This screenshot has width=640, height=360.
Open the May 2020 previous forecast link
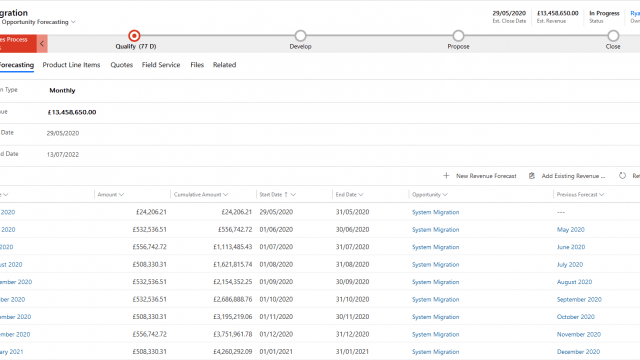[571, 230]
